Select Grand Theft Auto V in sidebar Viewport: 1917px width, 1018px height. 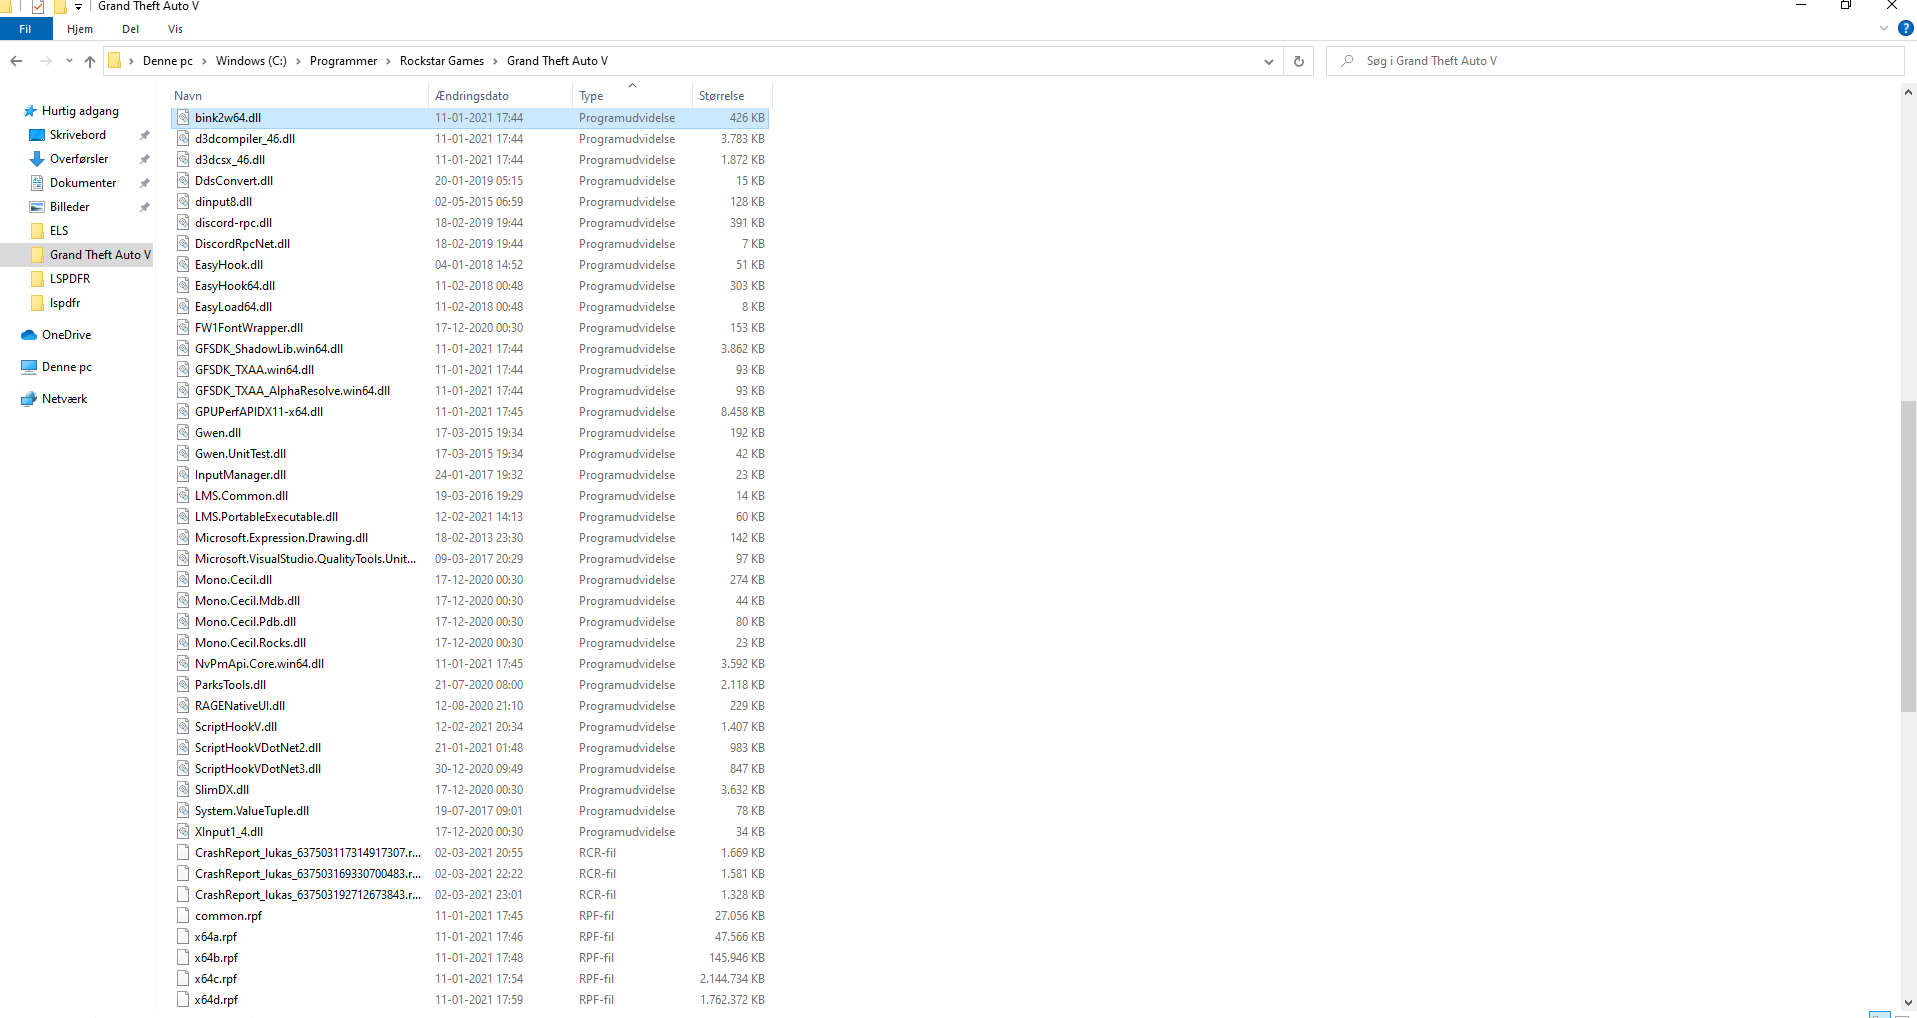(x=78, y=255)
